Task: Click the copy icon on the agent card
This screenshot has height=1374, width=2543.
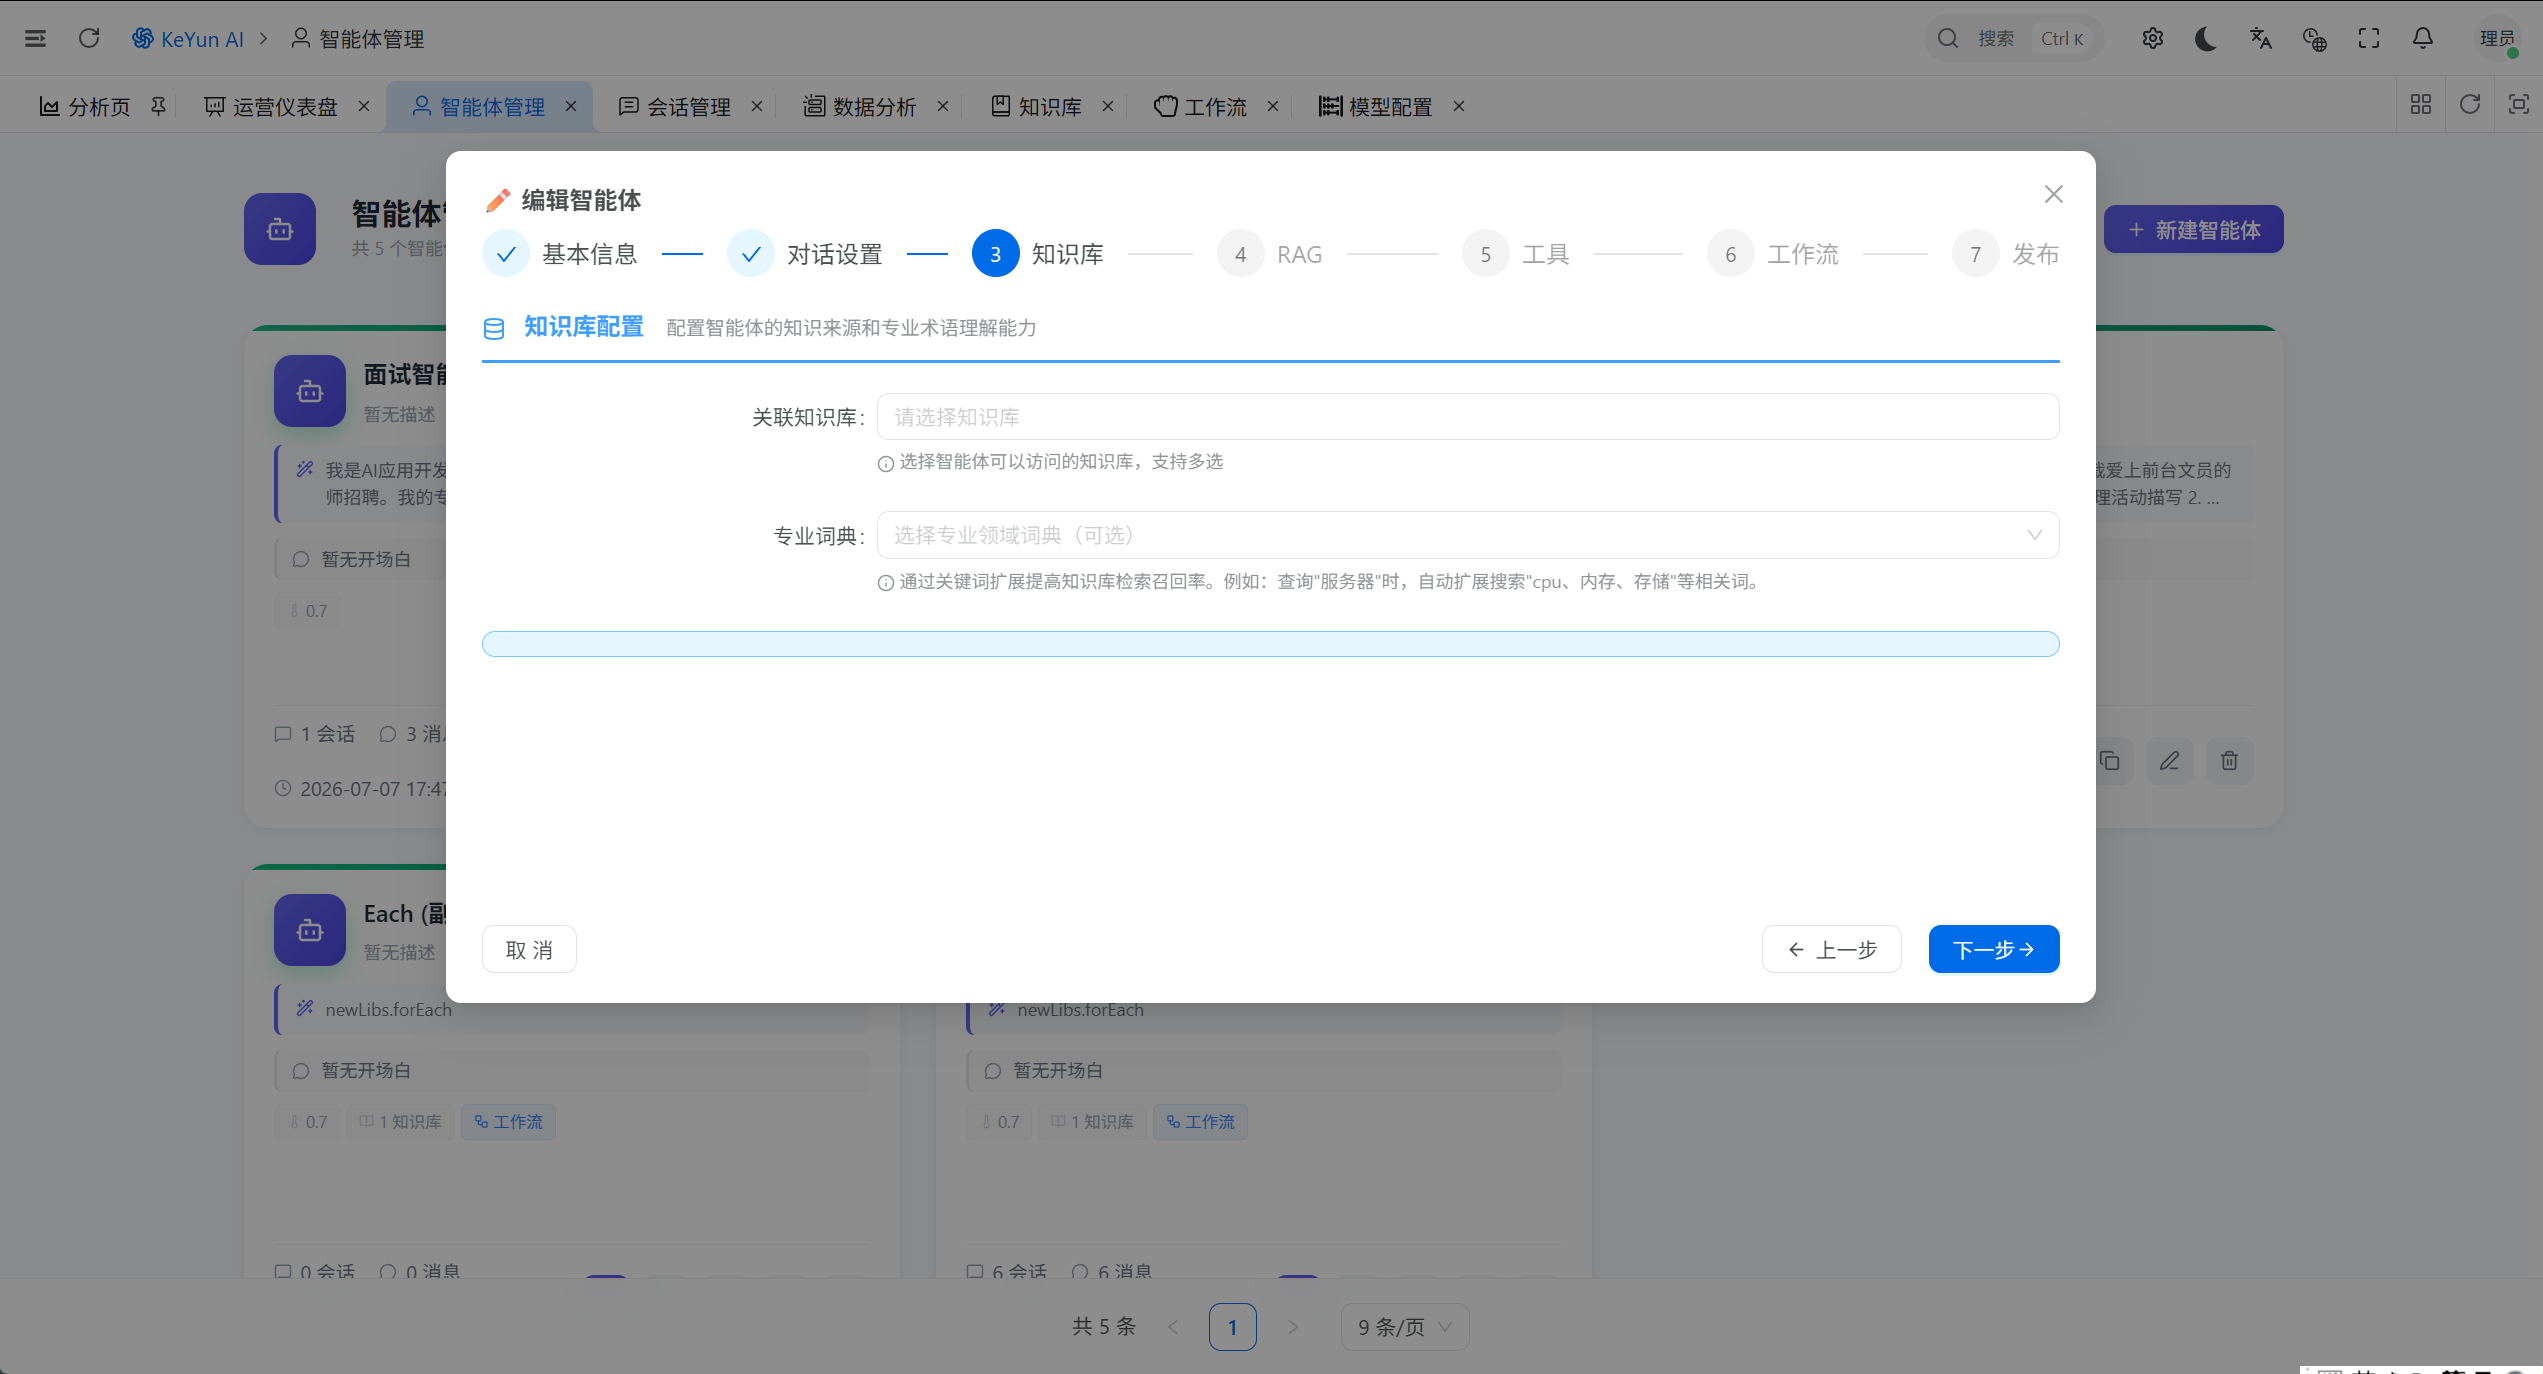Action: 2110,761
